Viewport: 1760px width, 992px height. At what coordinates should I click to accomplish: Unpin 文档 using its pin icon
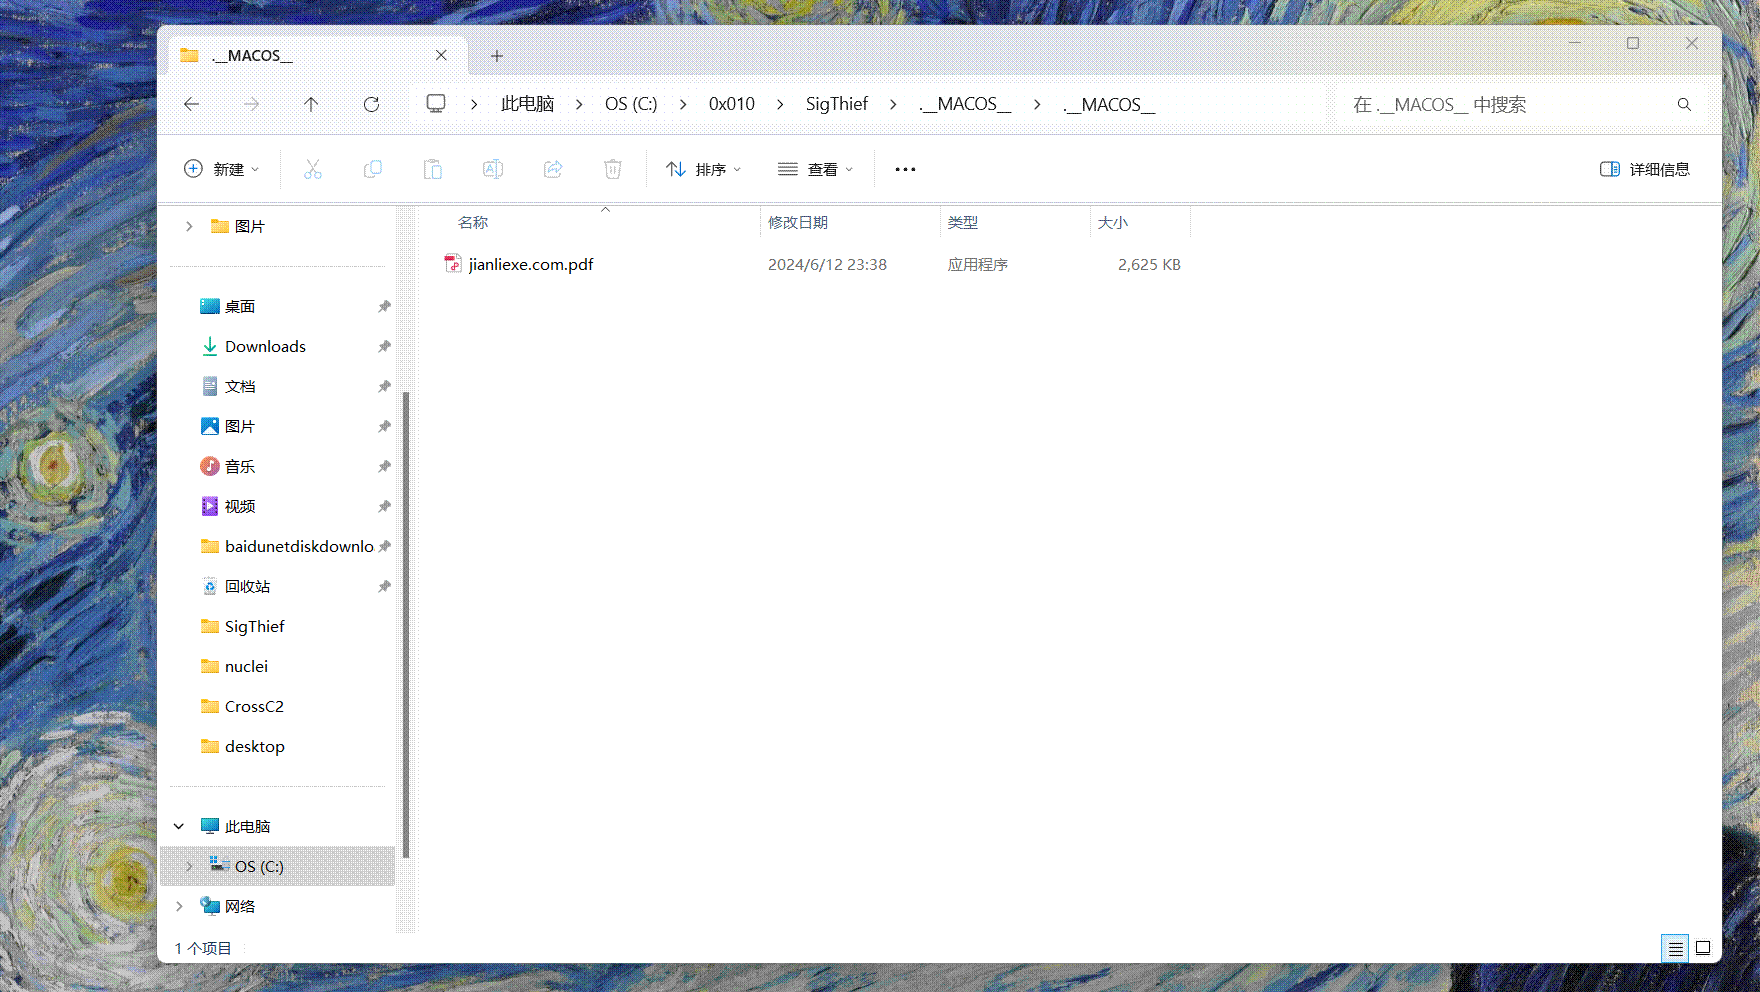click(x=384, y=386)
